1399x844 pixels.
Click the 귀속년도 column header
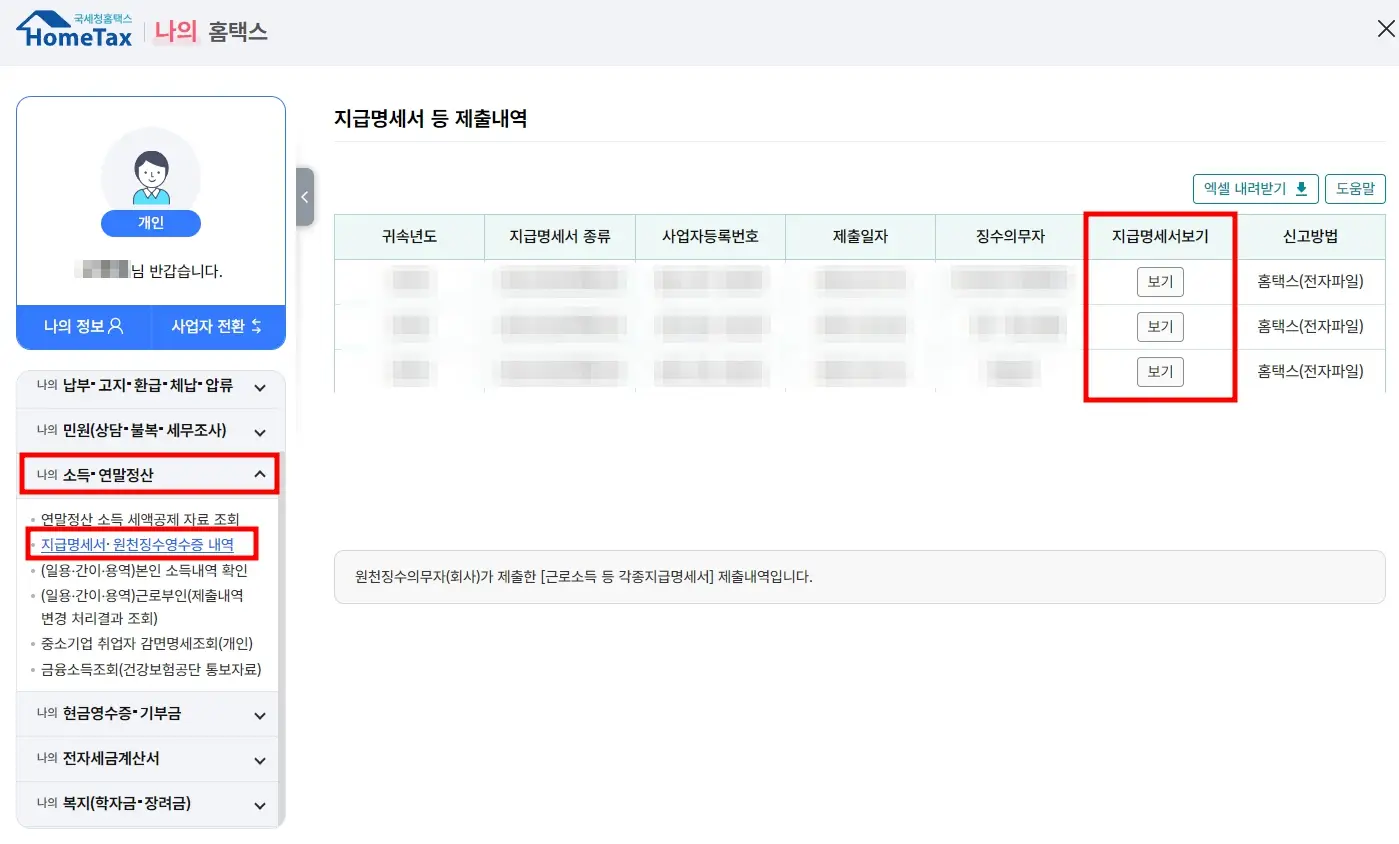409,237
